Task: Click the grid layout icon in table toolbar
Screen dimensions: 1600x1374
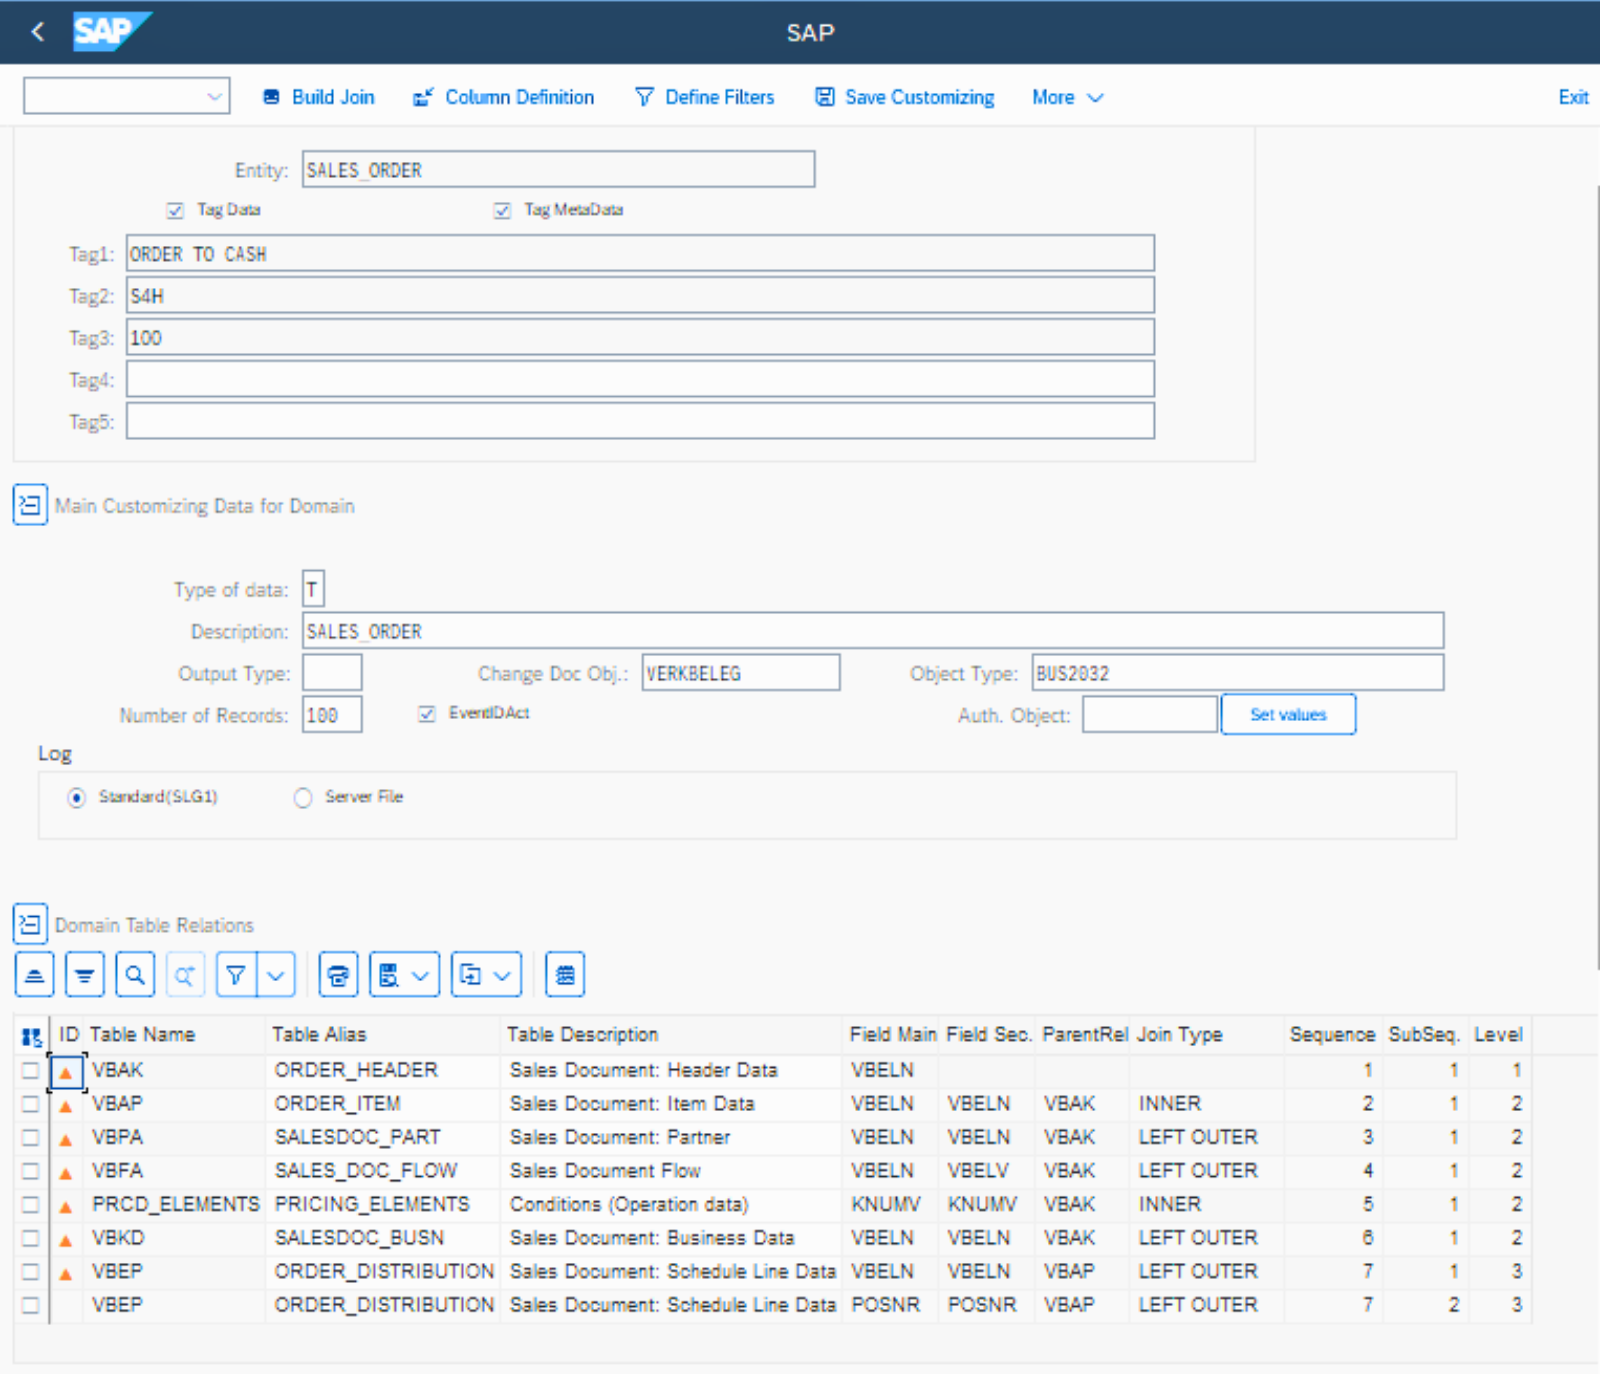Action: [565, 975]
